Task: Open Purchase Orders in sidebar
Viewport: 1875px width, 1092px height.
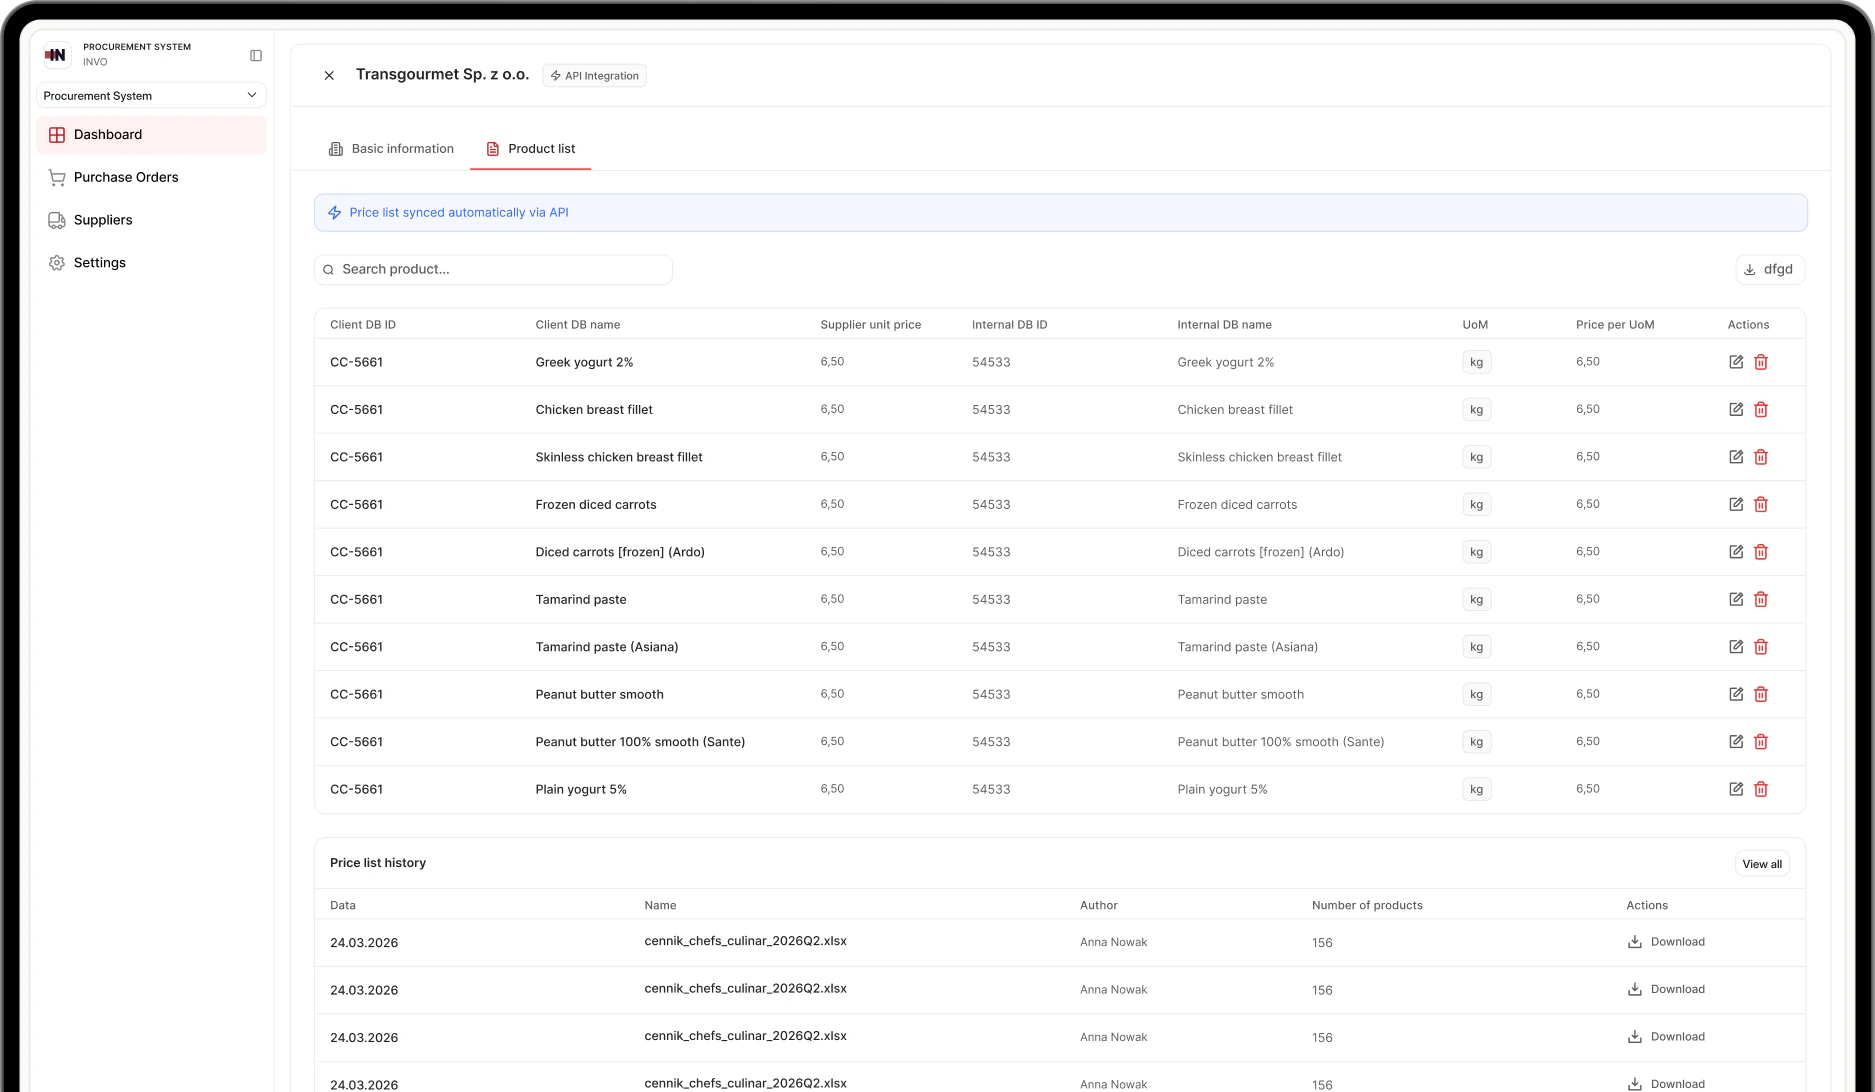Action: click(x=151, y=177)
